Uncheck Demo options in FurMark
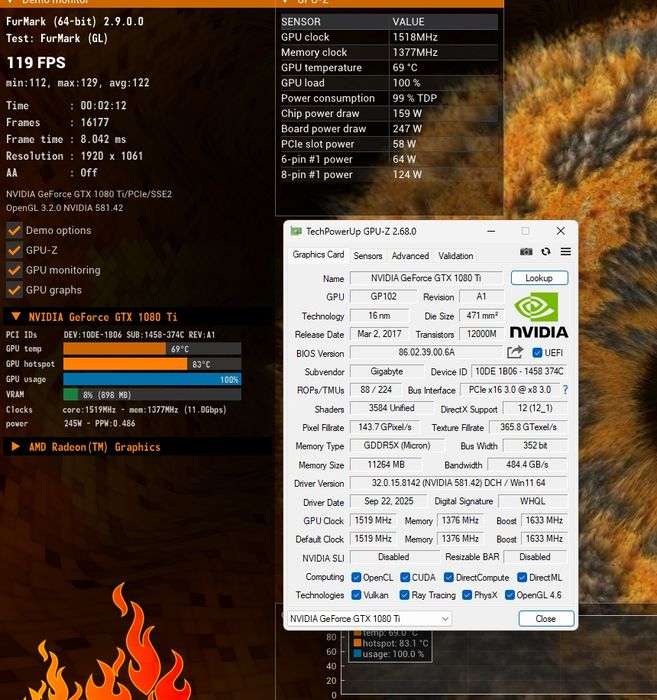The width and height of the screenshot is (657, 700). click(14, 230)
